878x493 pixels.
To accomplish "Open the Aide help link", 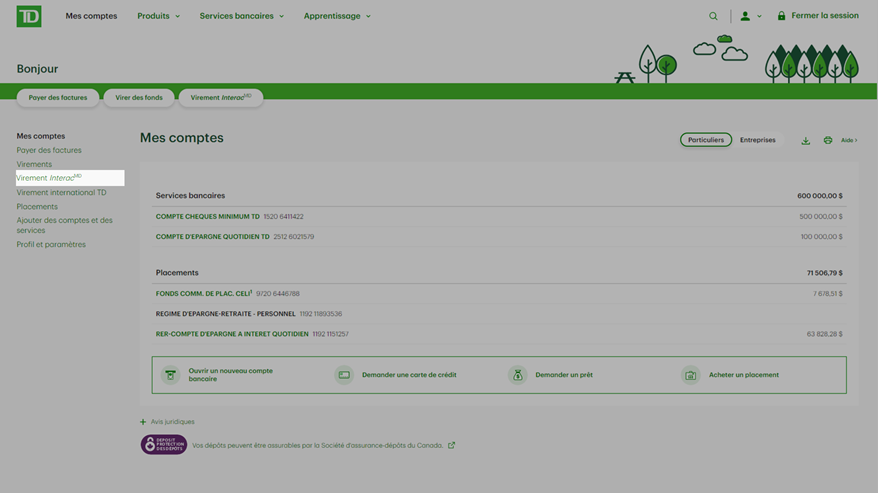I will [x=849, y=140].
